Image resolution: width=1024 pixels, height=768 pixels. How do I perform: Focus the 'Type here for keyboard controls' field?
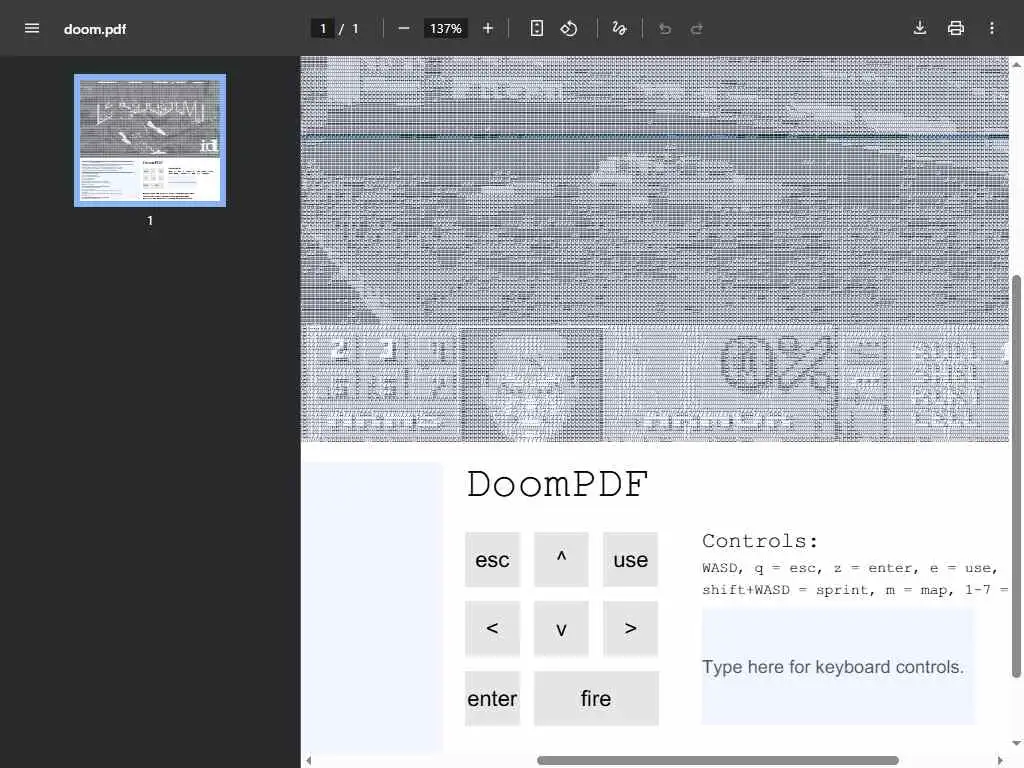click(838, 667)
